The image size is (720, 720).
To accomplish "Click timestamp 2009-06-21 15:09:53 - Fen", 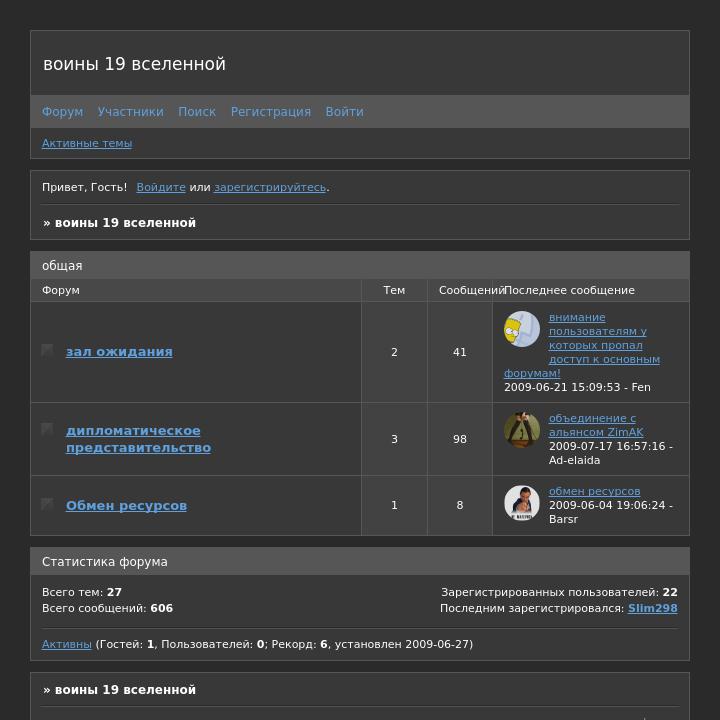I will coord(577,387).
